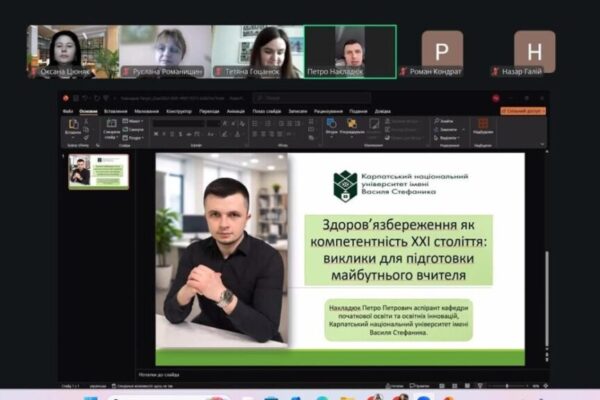Open the File (Файл) menu tab
600x400 pixels.
[x=67, y=111]
